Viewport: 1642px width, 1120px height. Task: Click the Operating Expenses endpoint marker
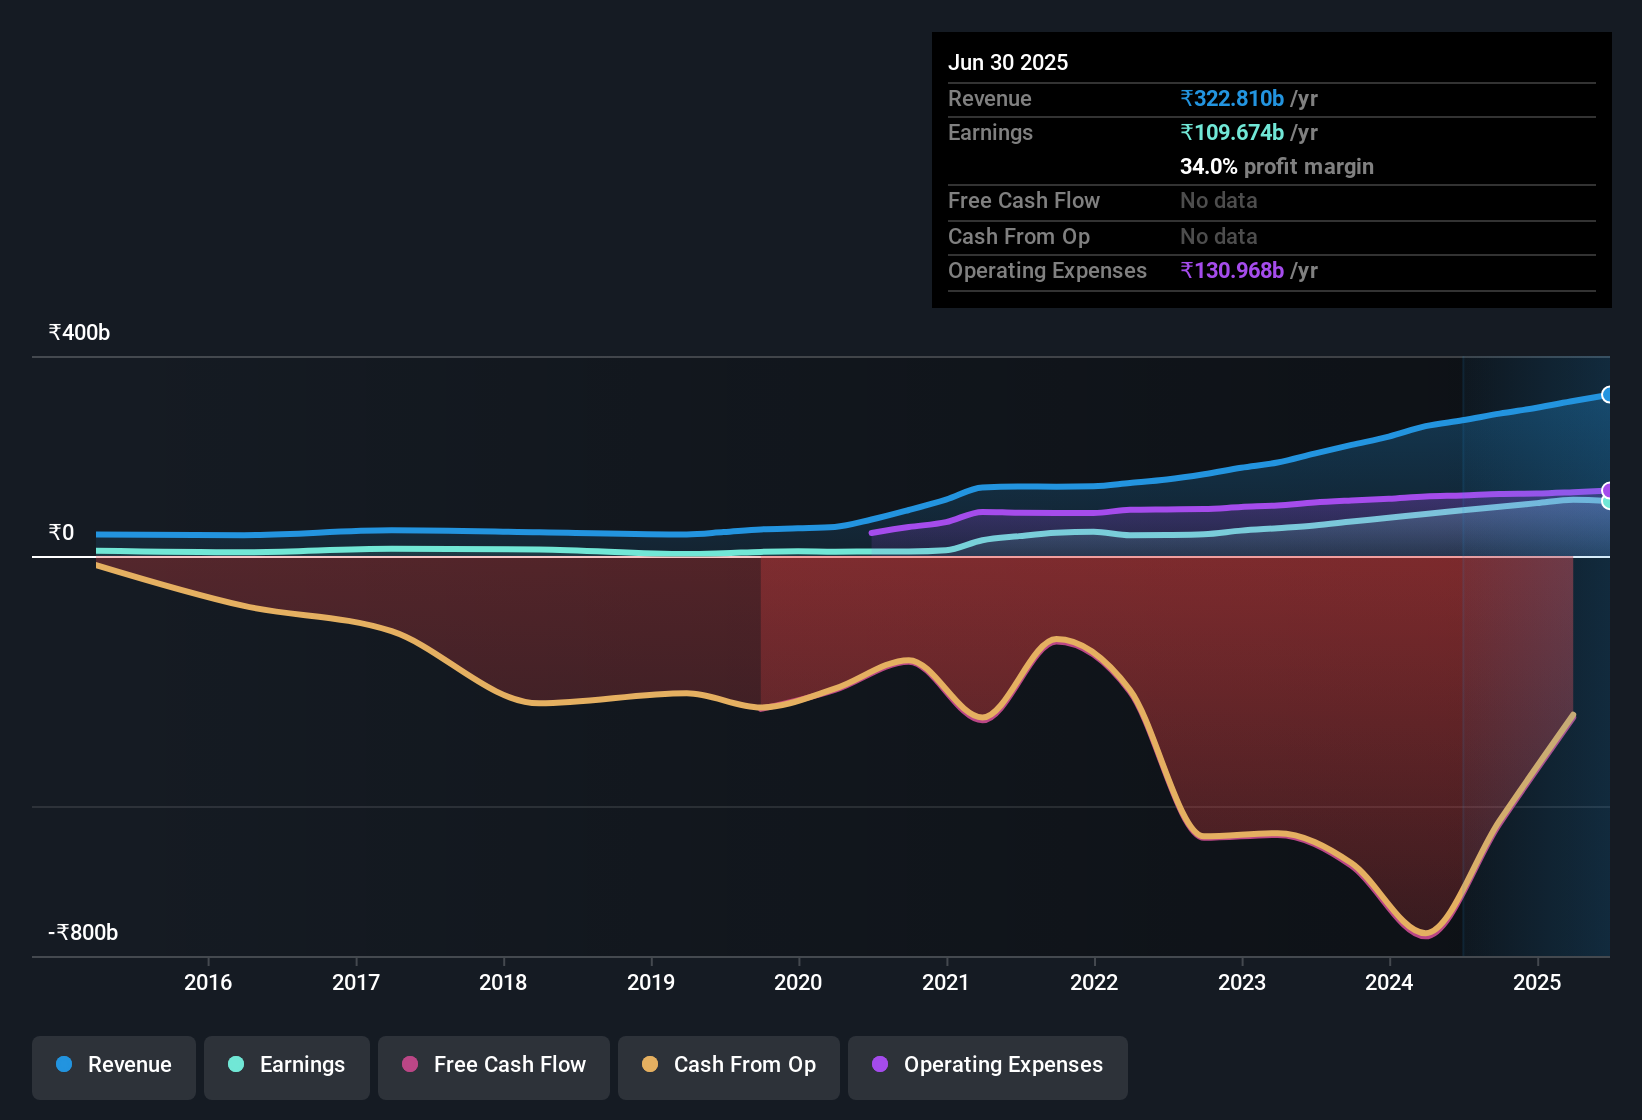point(1608,490)
